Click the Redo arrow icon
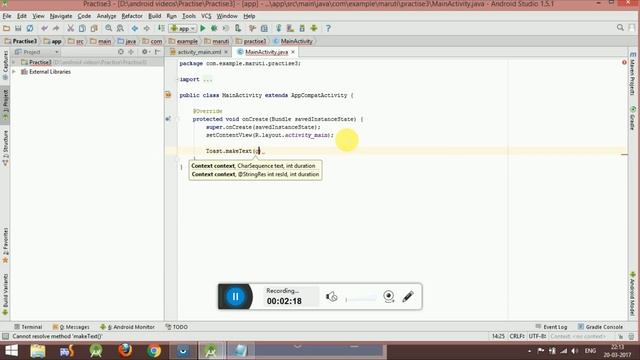This screenshot has width=640, height=360. pos(56,28)
